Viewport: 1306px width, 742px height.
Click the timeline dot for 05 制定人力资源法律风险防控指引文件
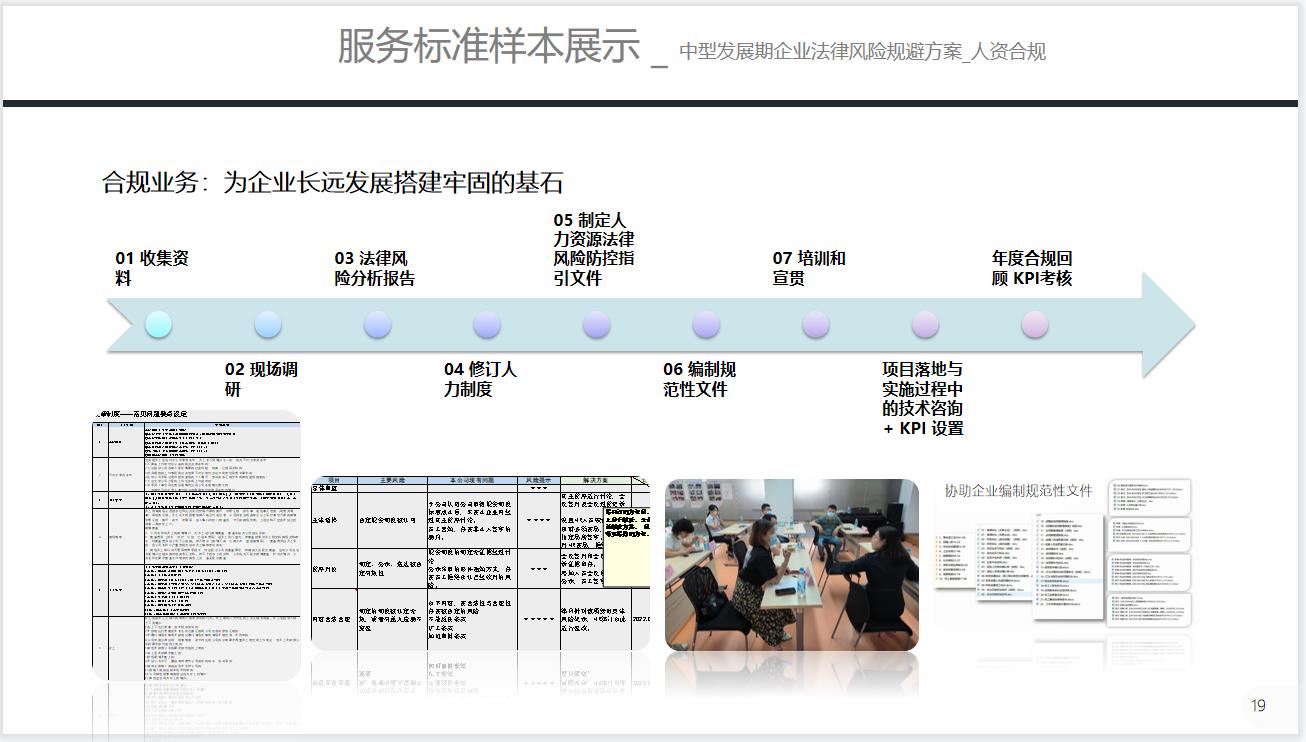click(596, 325)
